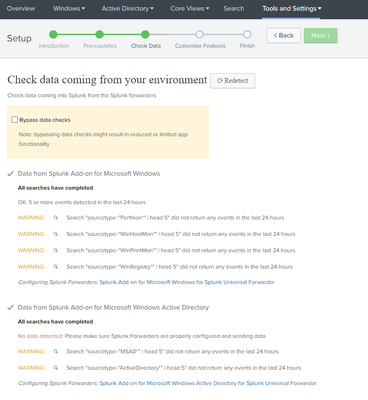368x400 pixels.
Task: Click the Back button
Action: click(x=284, y=35)
